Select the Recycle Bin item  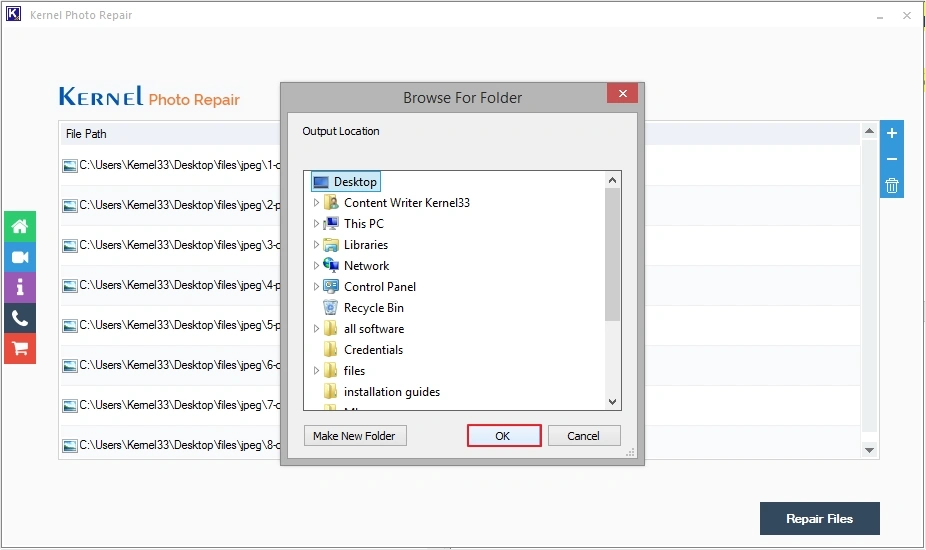(x=373, y=308)
